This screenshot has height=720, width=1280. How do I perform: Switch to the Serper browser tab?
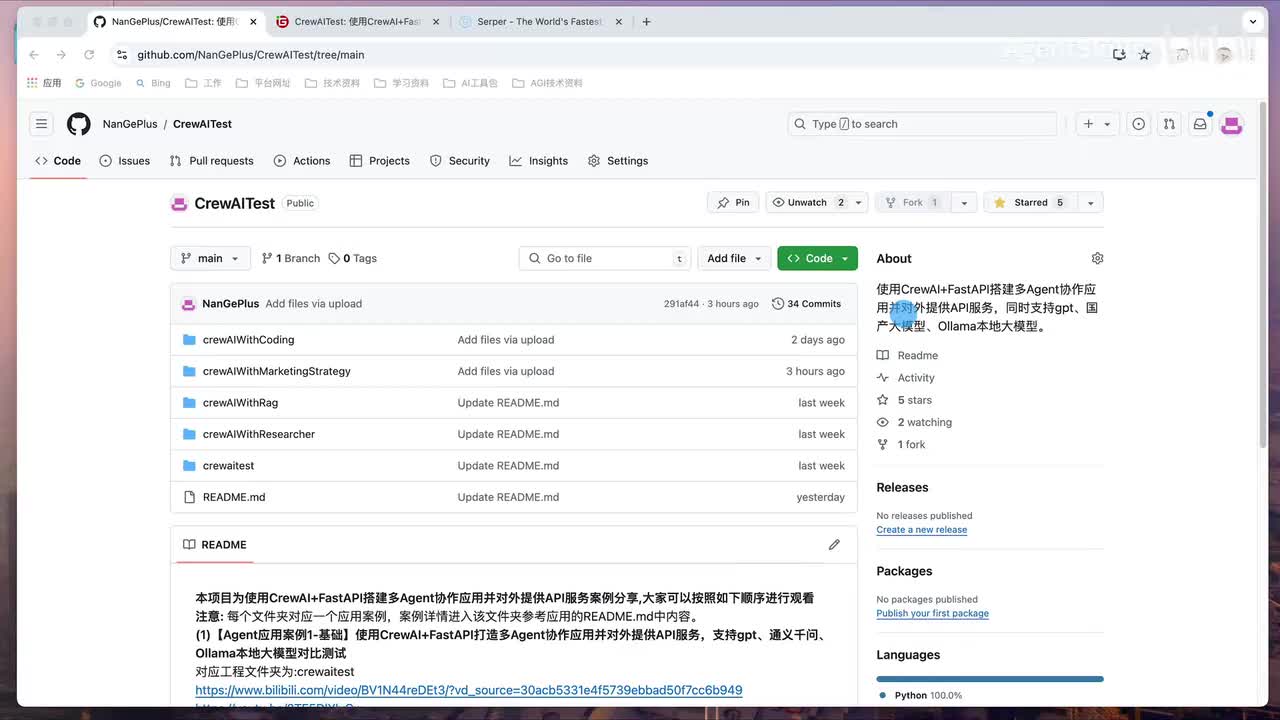point(540,21)
